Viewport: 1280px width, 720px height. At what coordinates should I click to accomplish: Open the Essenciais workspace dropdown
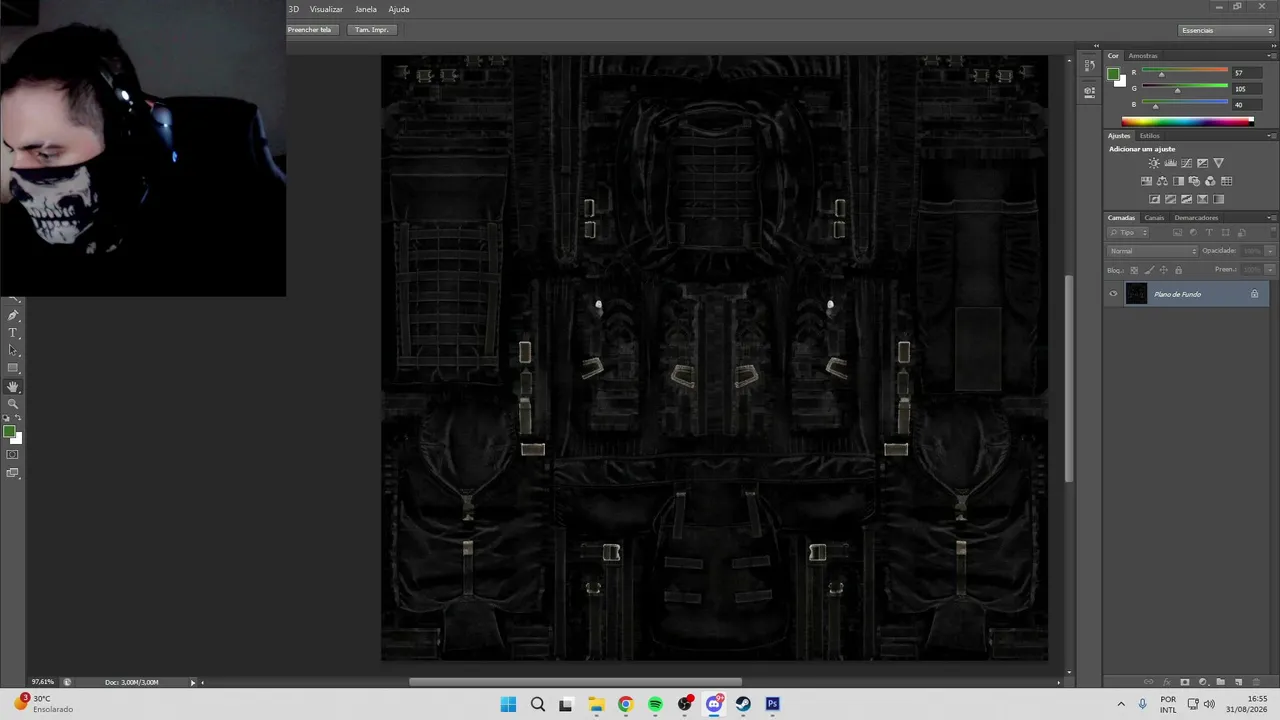[1226, 30]
